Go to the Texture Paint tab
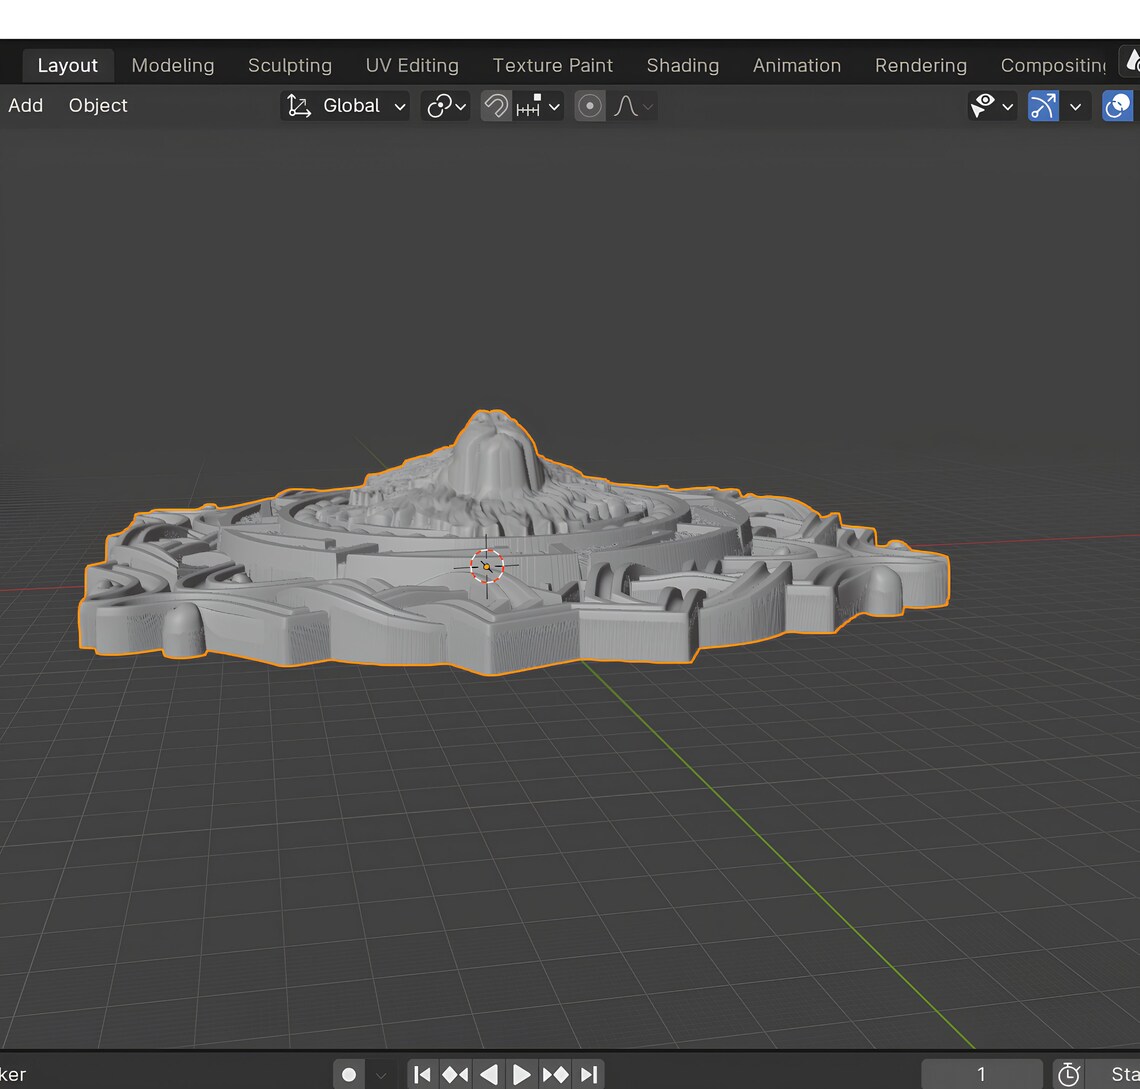The height and width of the screenshot is (1089, 1140). click(x=553, y=65)
